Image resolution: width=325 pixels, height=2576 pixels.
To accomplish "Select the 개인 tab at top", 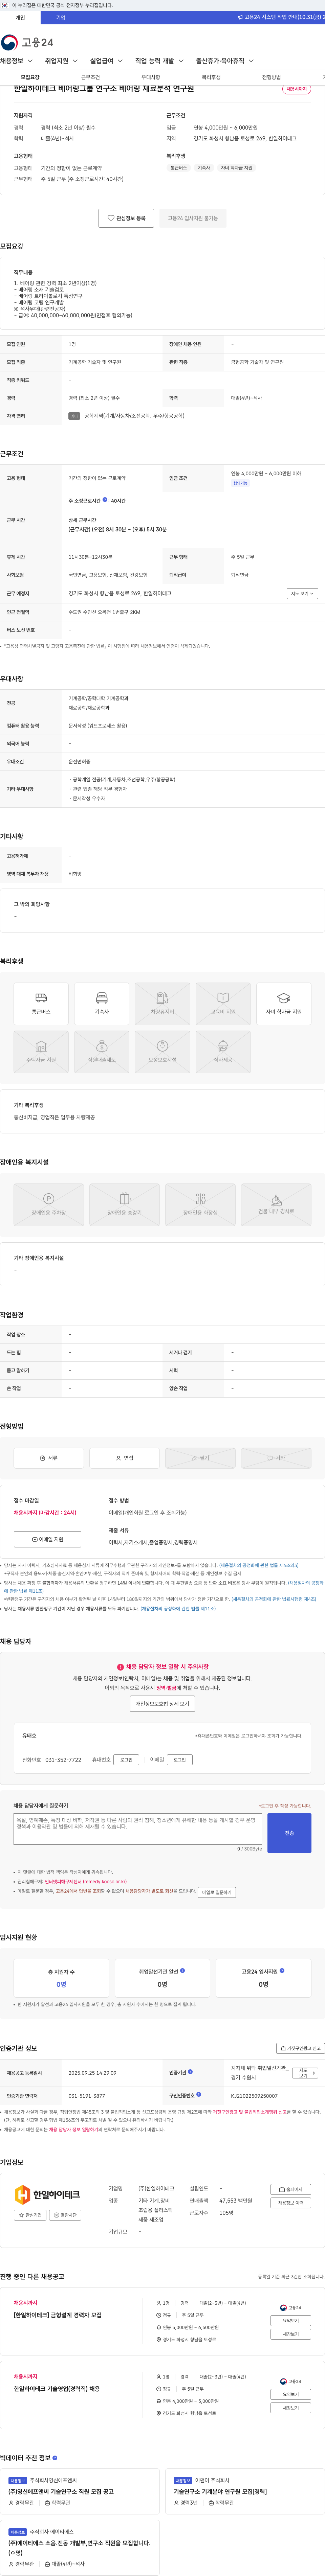I will (x=20, y=17).
